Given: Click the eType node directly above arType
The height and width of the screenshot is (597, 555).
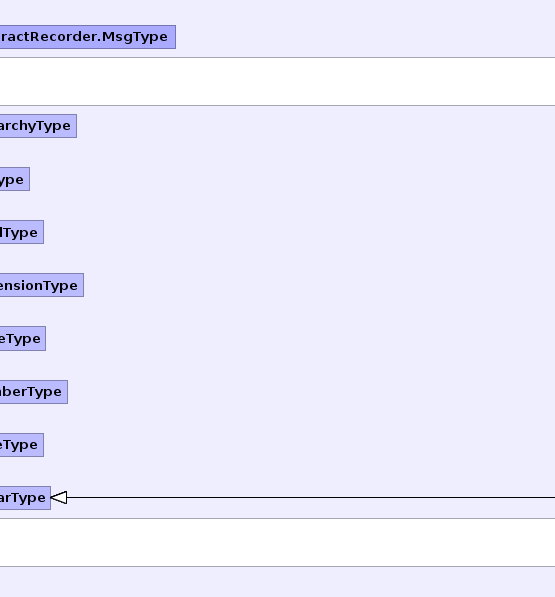Looking at the screenshot, I should coord(22,444).
